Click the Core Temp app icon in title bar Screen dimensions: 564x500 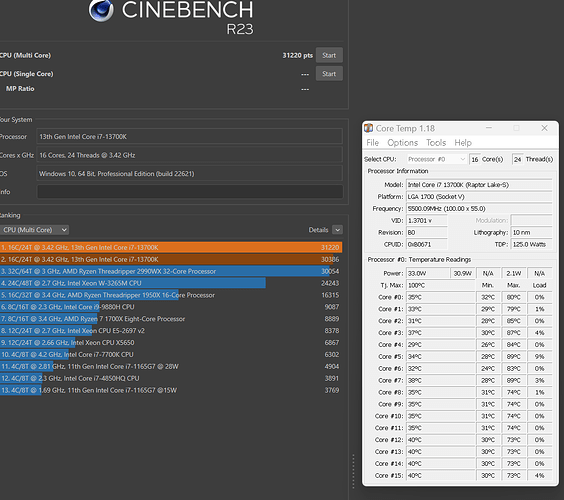[x=368, y=128]
